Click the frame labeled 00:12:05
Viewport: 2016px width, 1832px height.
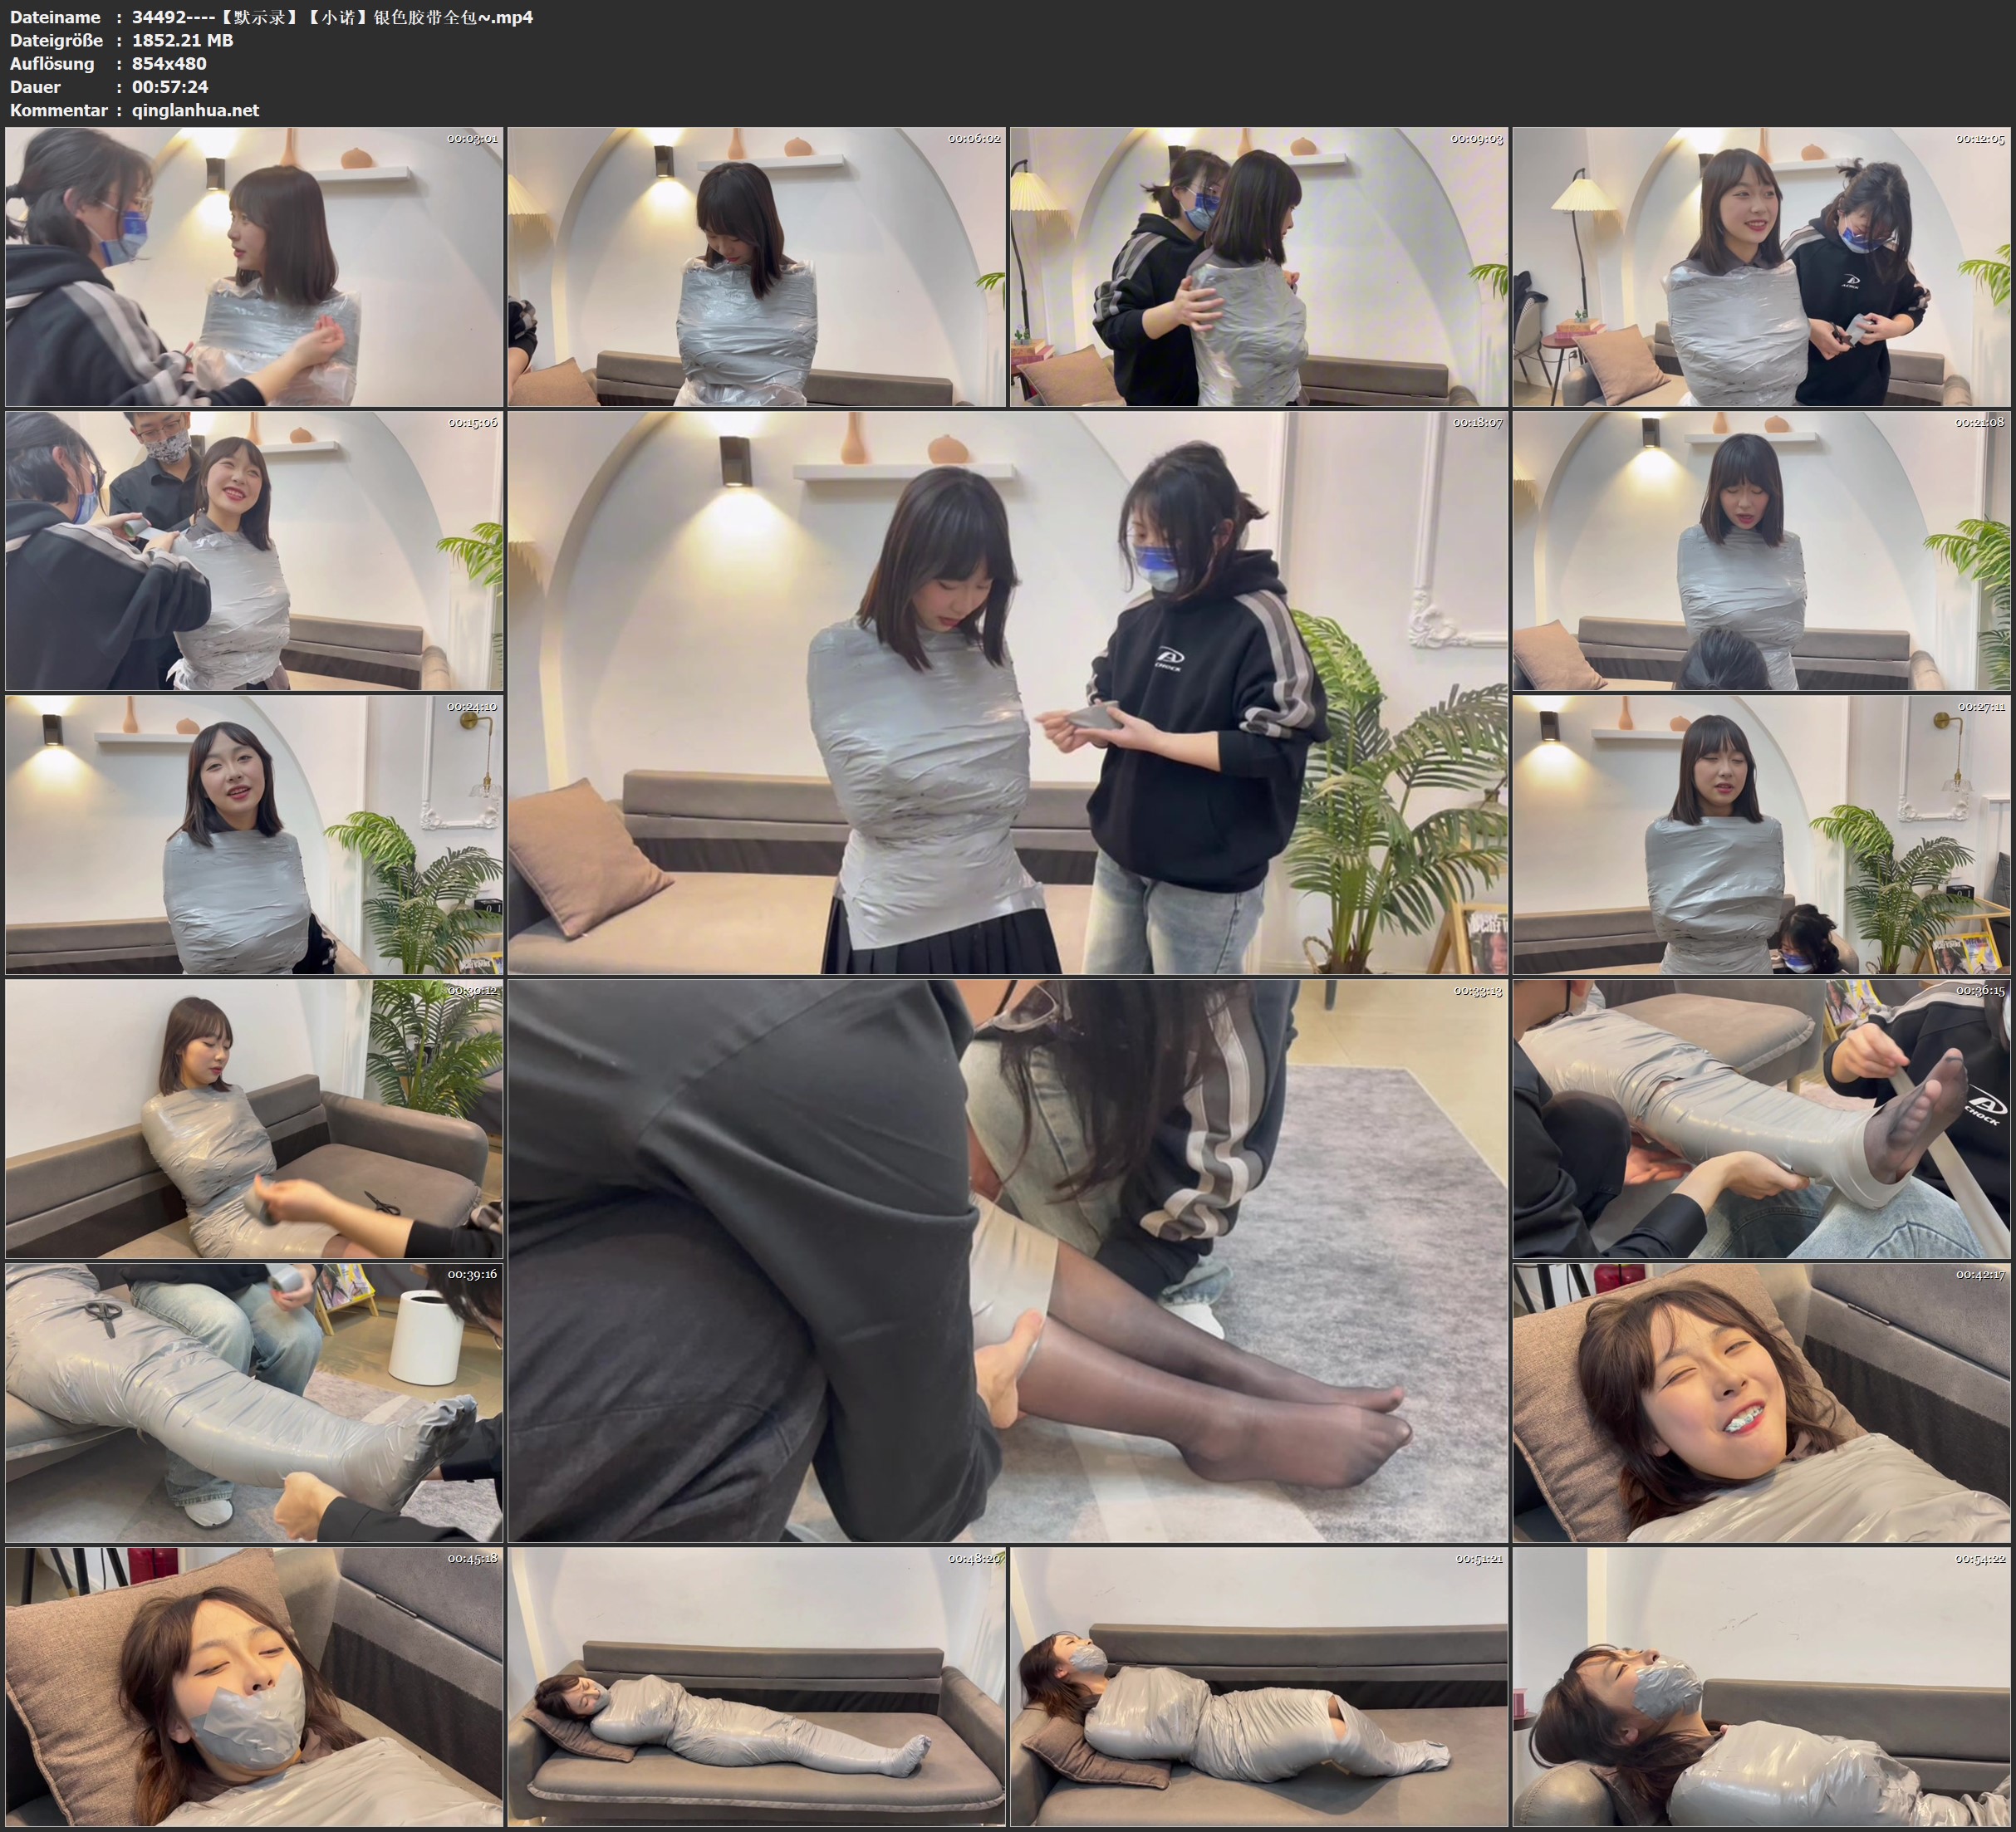1761,266
